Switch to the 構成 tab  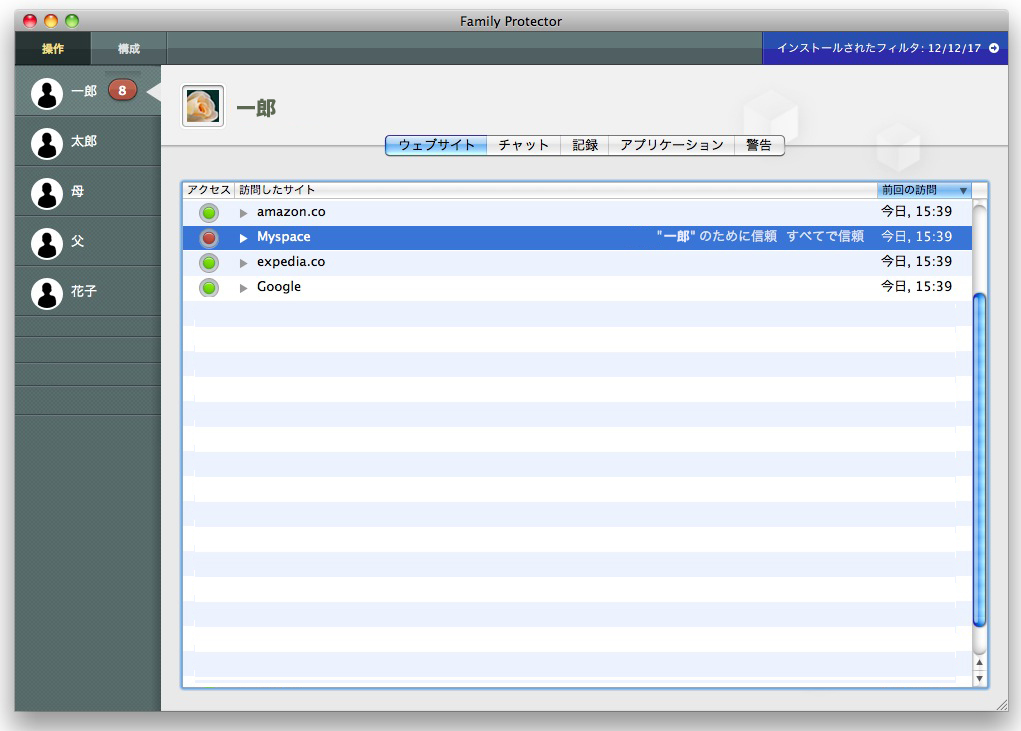129,48
